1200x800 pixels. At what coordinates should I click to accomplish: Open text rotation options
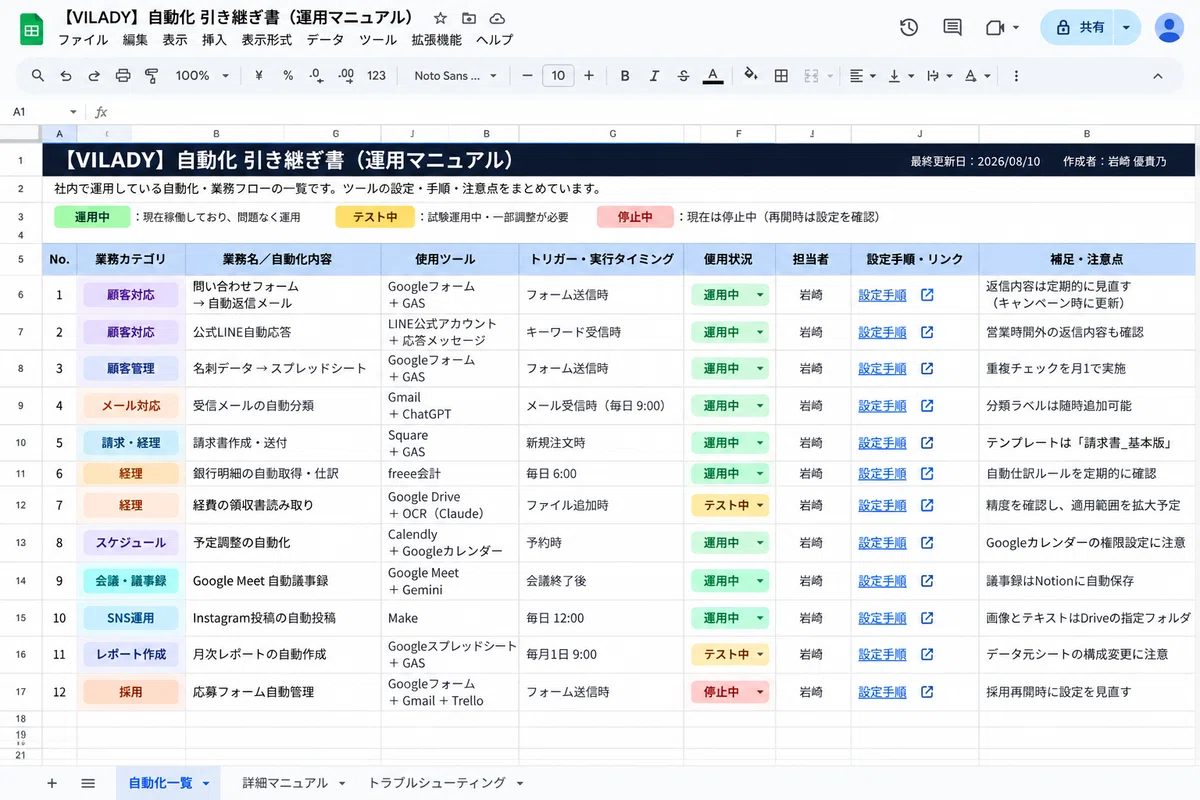coord(976,76)
